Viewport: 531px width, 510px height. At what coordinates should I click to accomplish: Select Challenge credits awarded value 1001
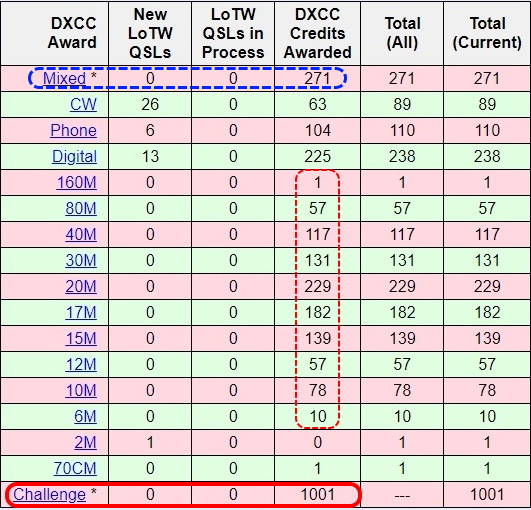tap(318, 494)
